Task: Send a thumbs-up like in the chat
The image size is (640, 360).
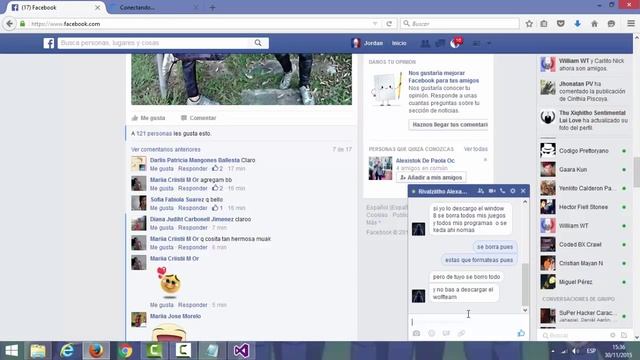Action: (521, 333)
